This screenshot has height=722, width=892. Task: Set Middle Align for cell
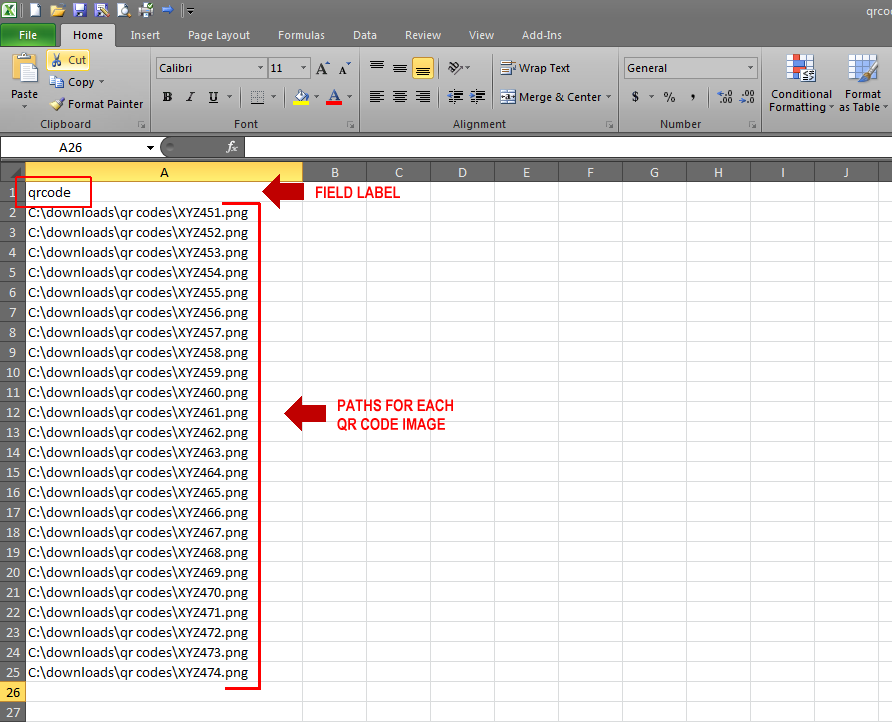(x=400, y=68)
